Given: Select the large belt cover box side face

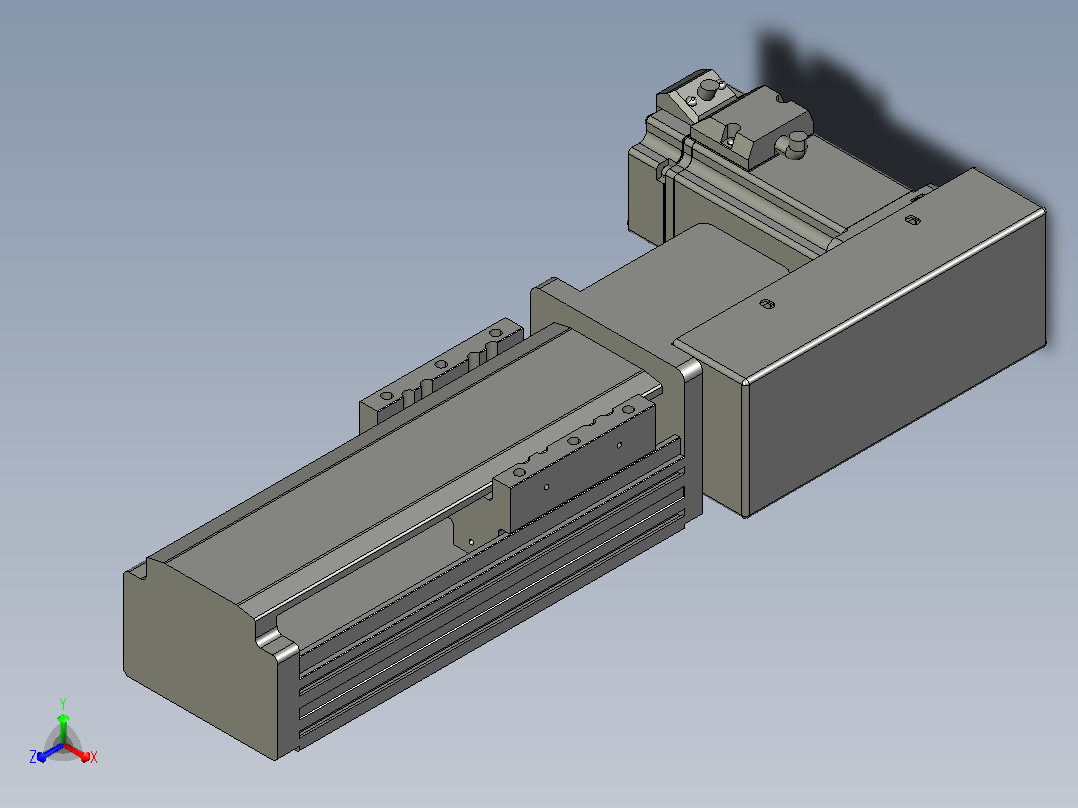Looking at the screenshot, I should (x=894, y=361).
